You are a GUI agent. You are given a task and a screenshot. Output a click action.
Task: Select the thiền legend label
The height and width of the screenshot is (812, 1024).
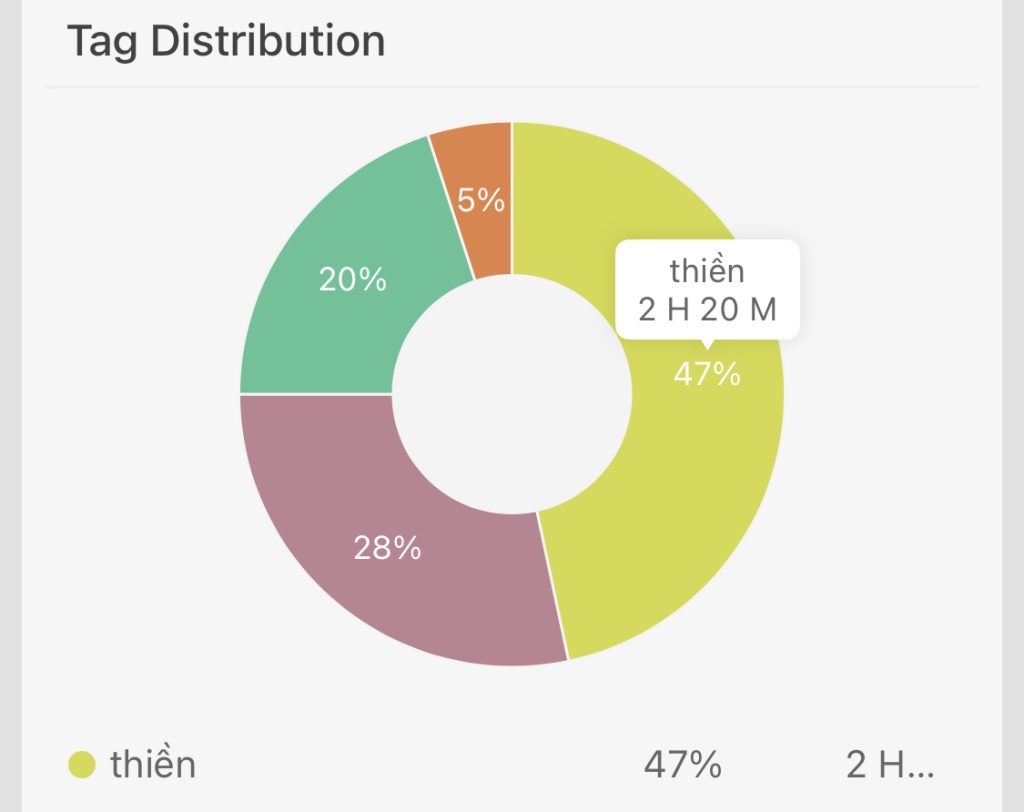click(153, 765)
